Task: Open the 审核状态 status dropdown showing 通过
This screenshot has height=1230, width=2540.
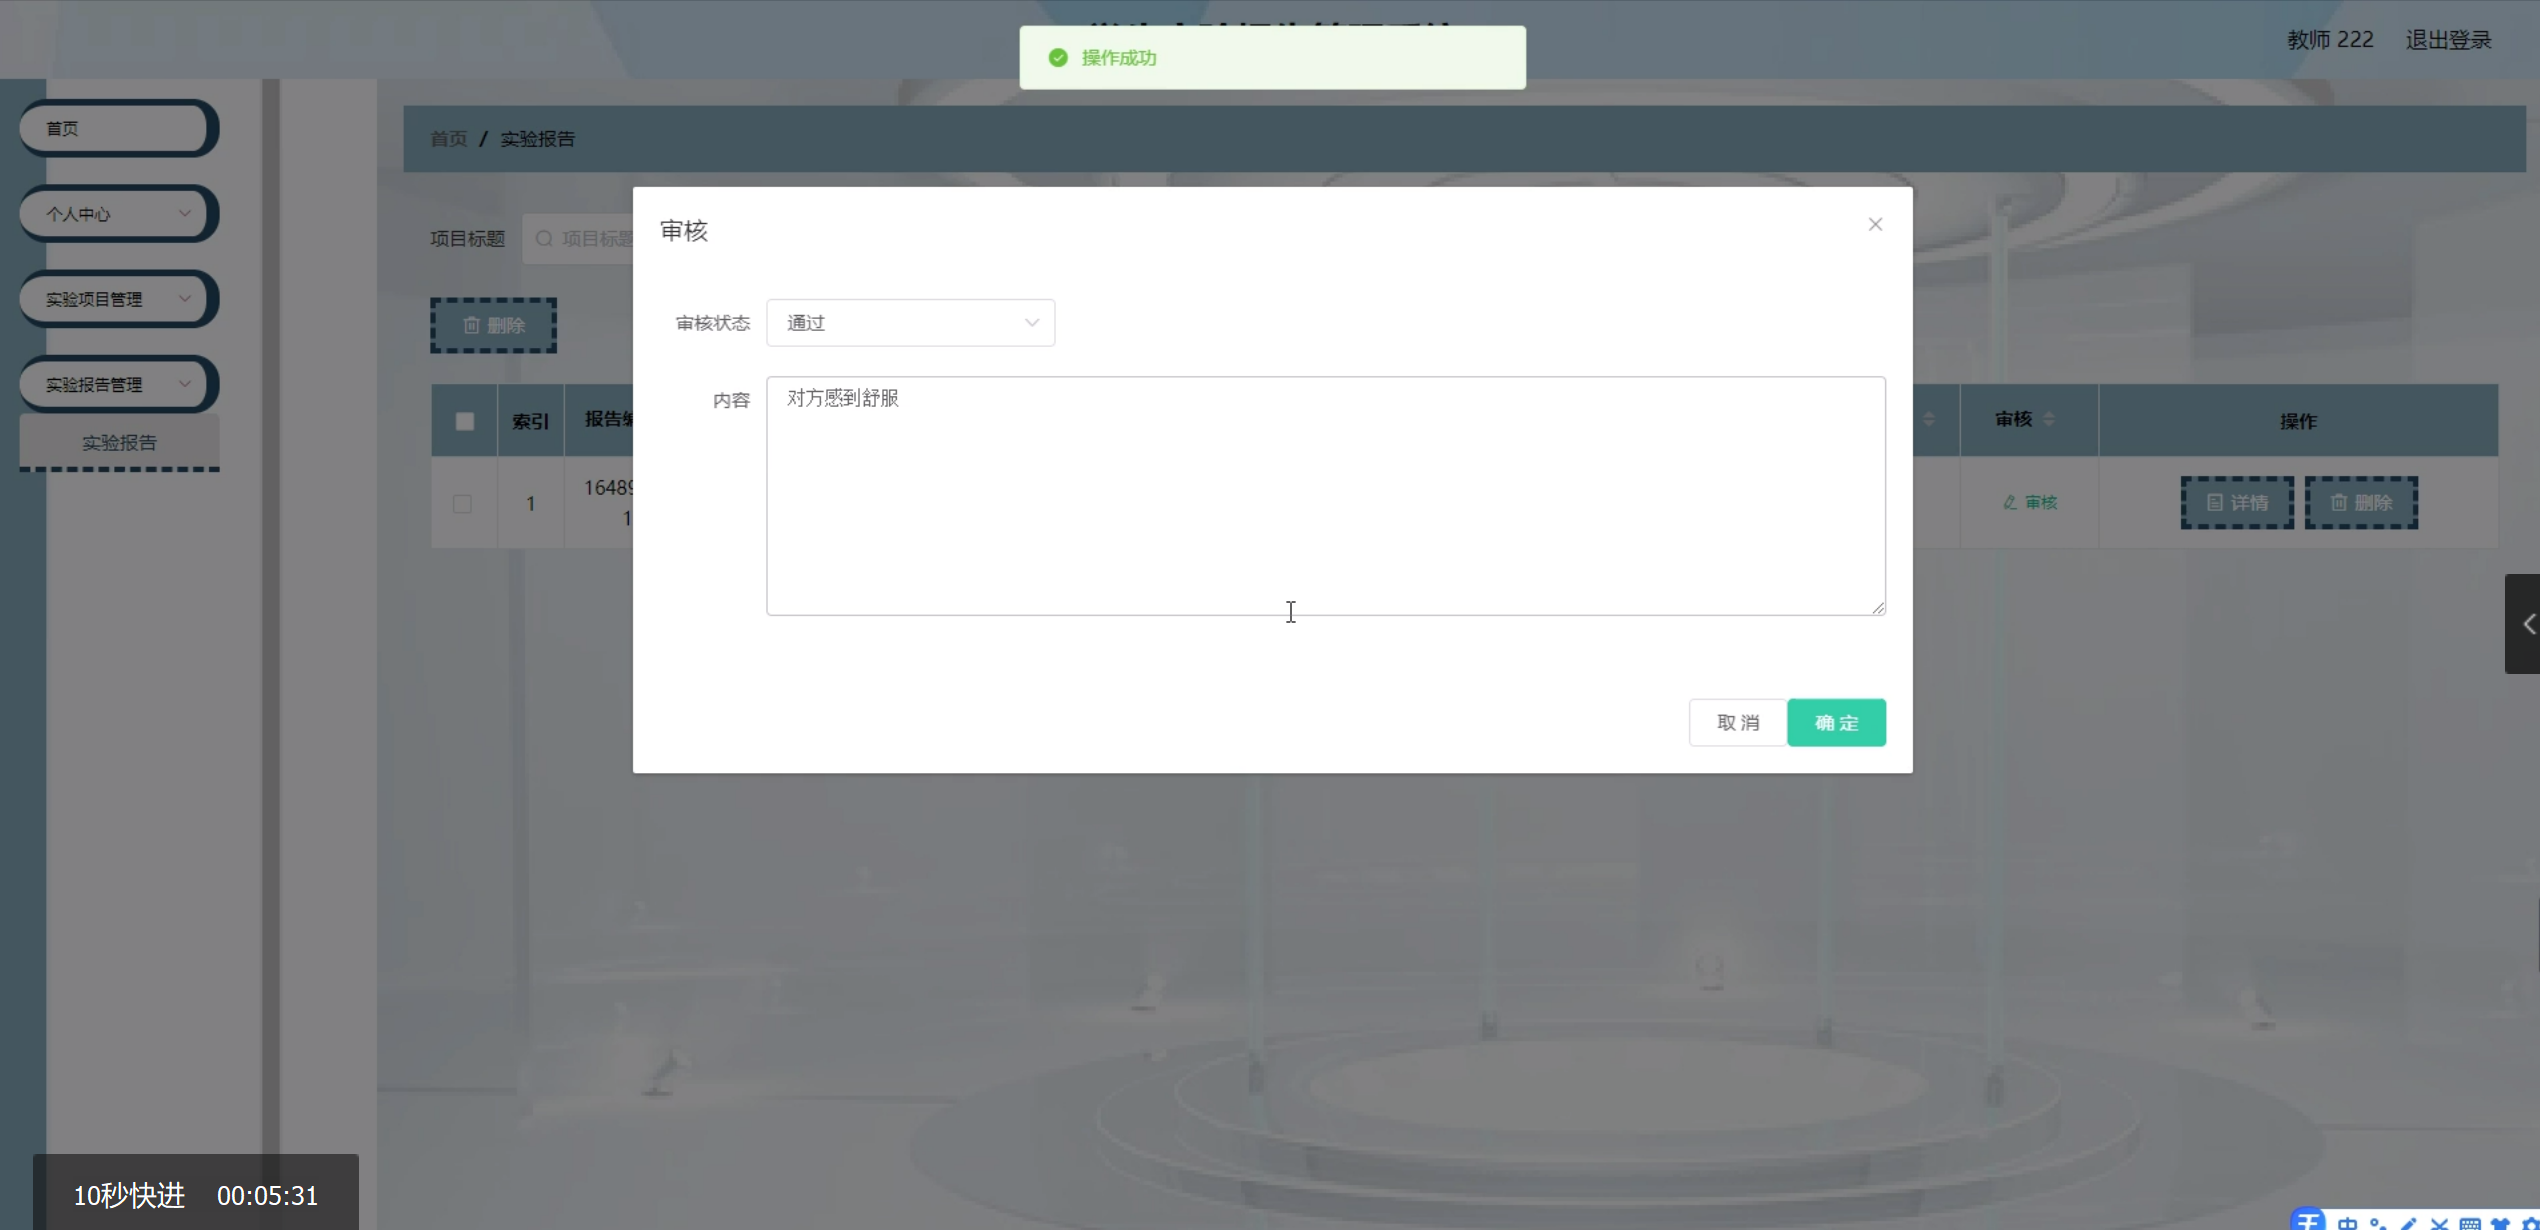Action: pos(910,322)
